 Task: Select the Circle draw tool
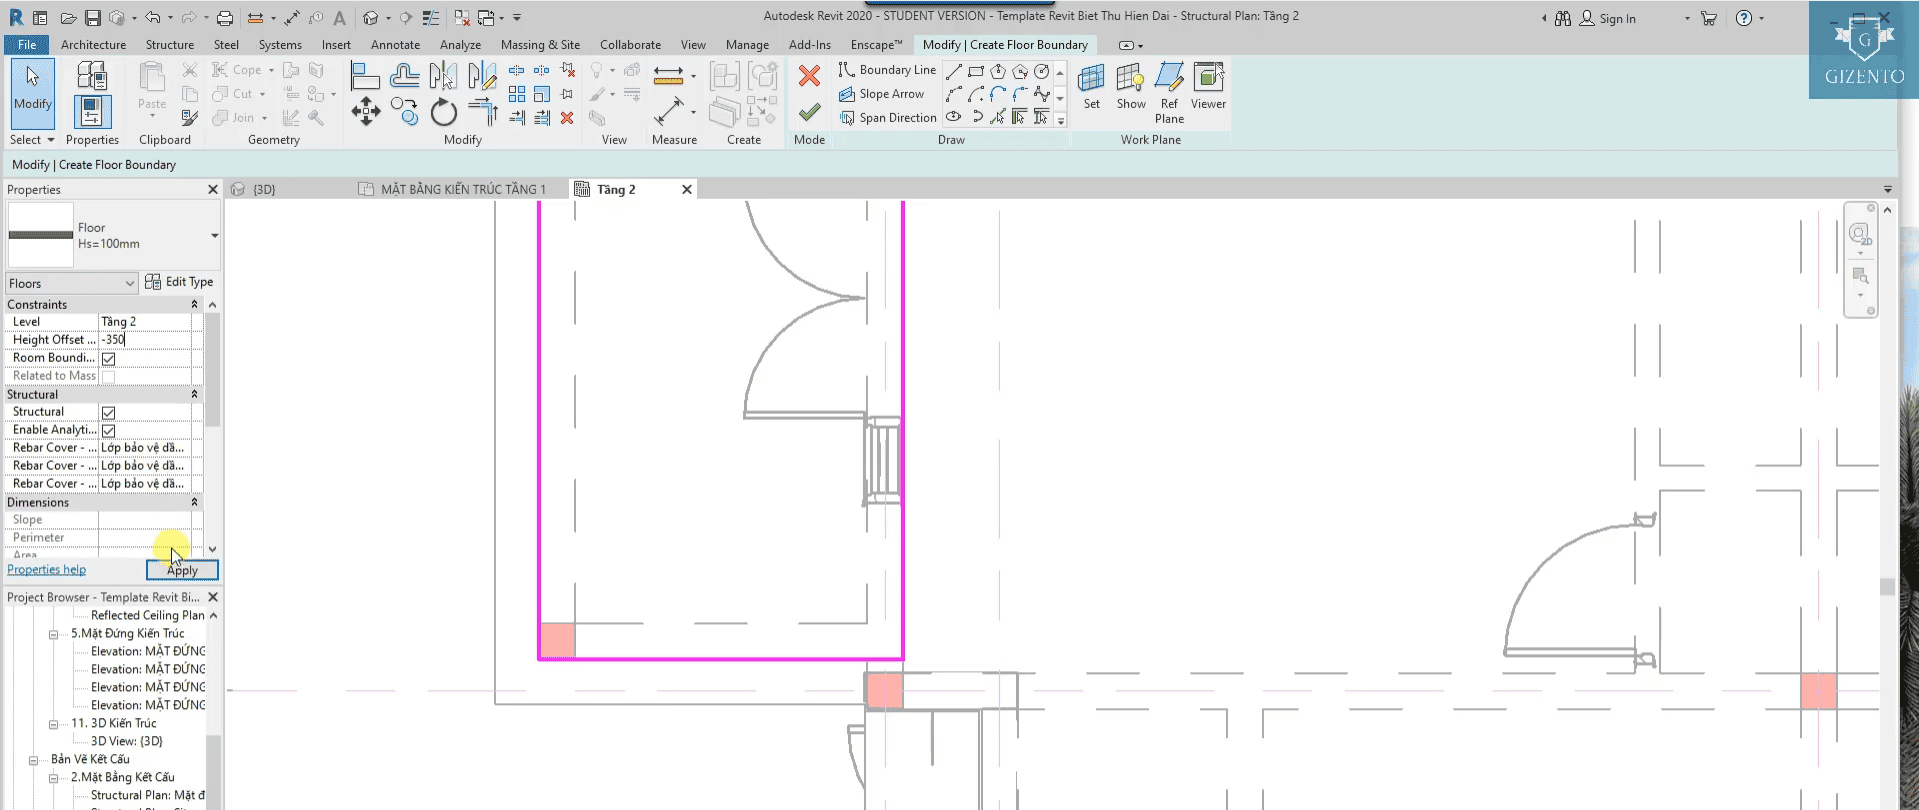pyautogui.click(x=1042, y=71)
